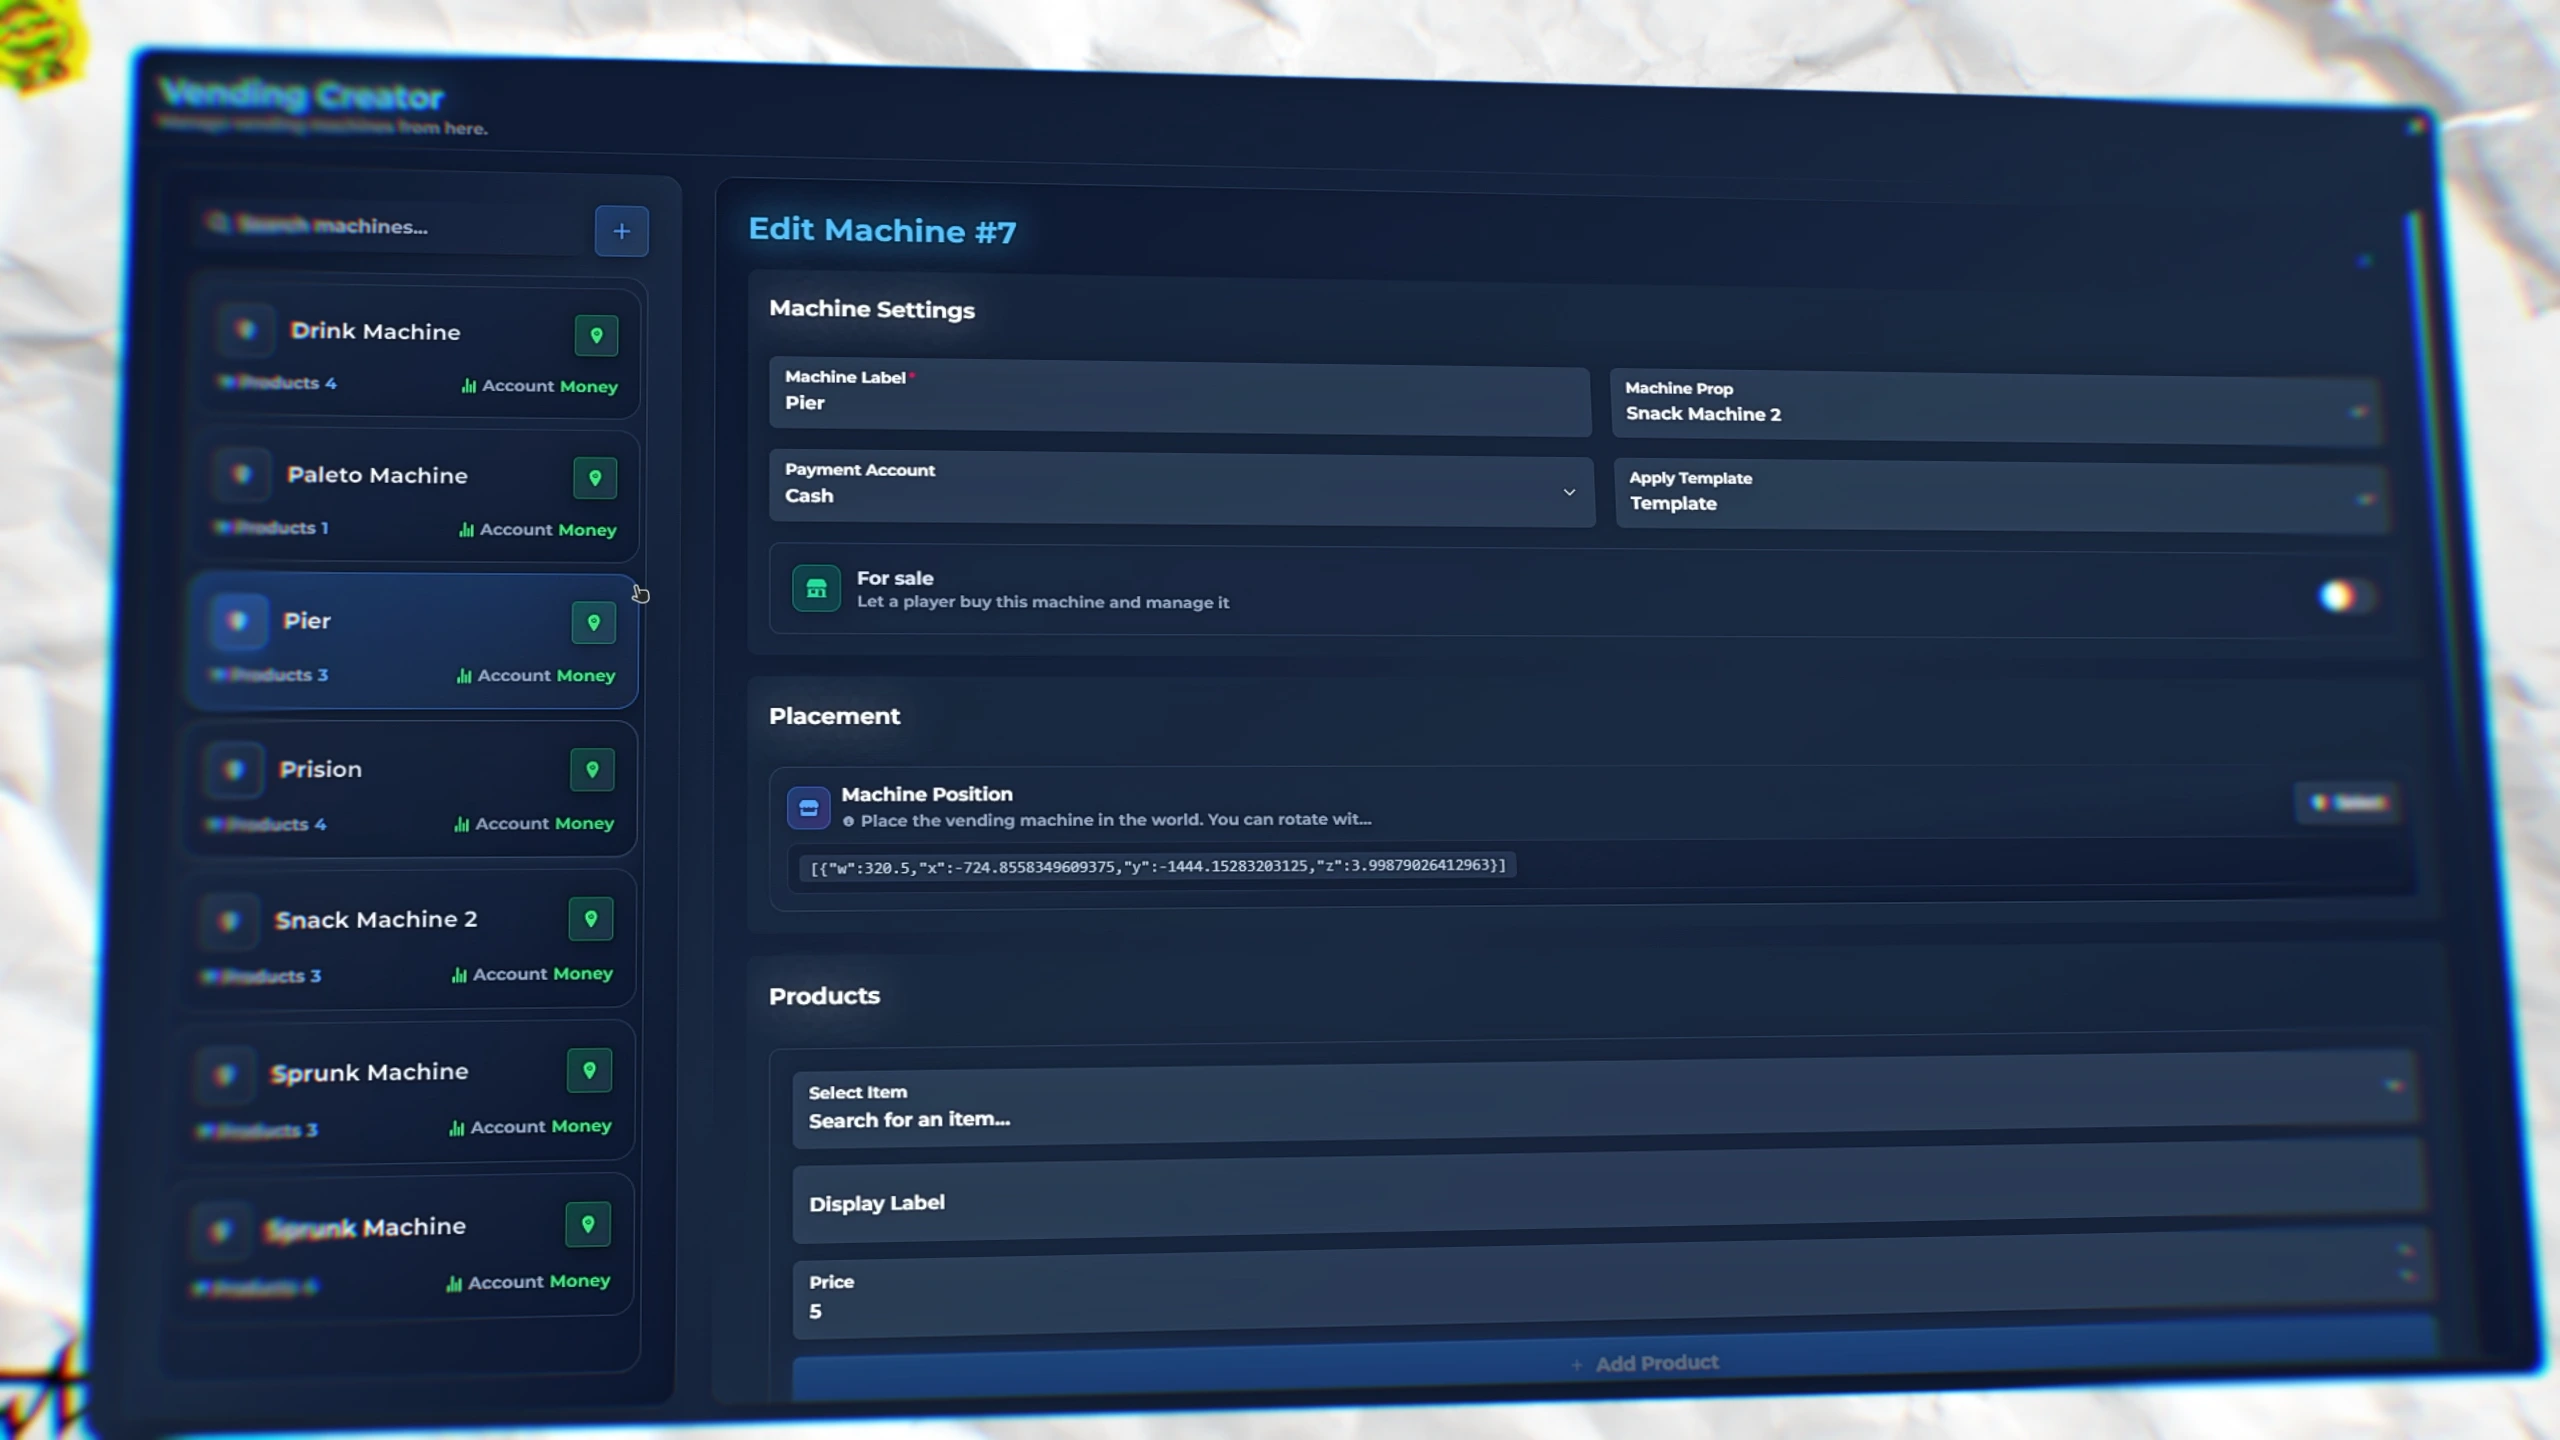2560x1440 pixels.
Task: Select the Sprunk Machine with 4 products
Action: pos(366,1227)
